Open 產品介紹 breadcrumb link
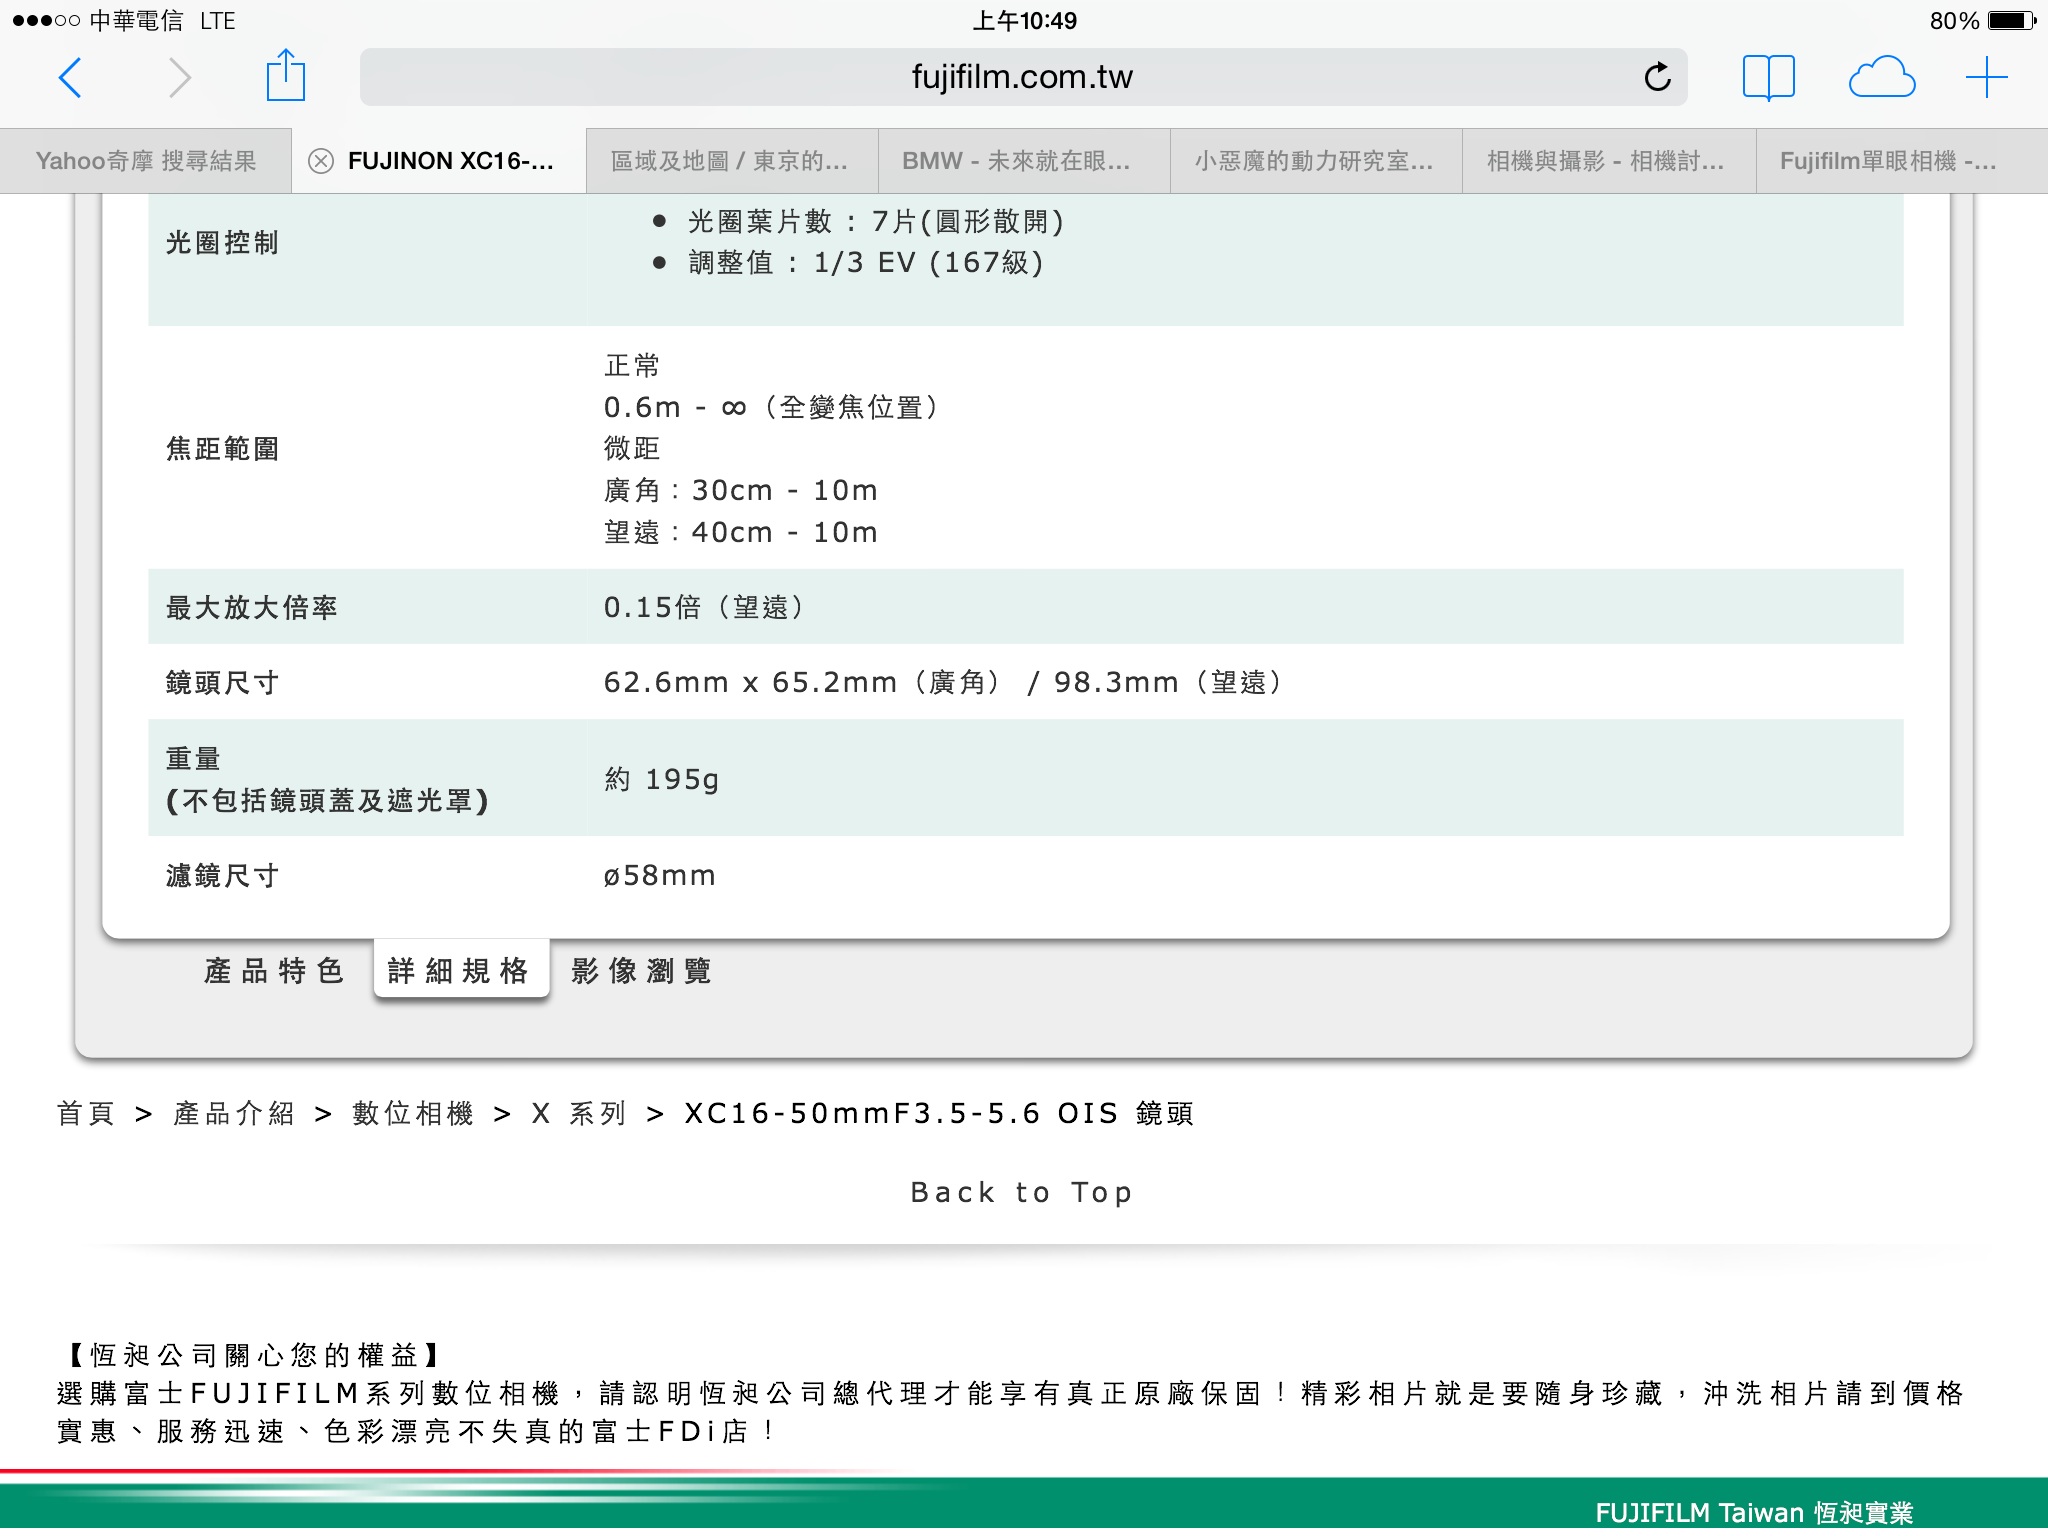This screenshot has height=1536, width=2048. [234, 1113]
